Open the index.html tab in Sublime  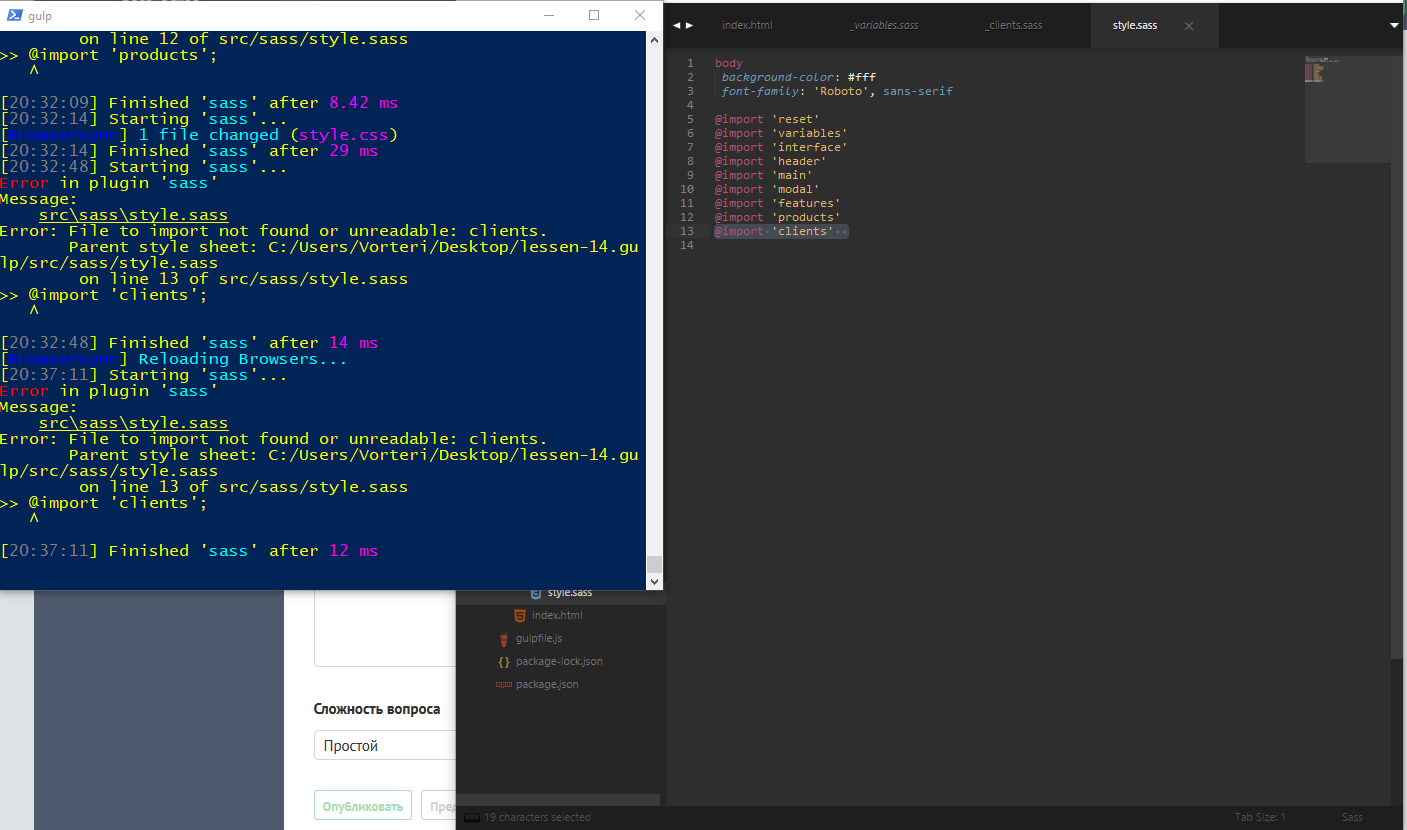pos(747,25)
